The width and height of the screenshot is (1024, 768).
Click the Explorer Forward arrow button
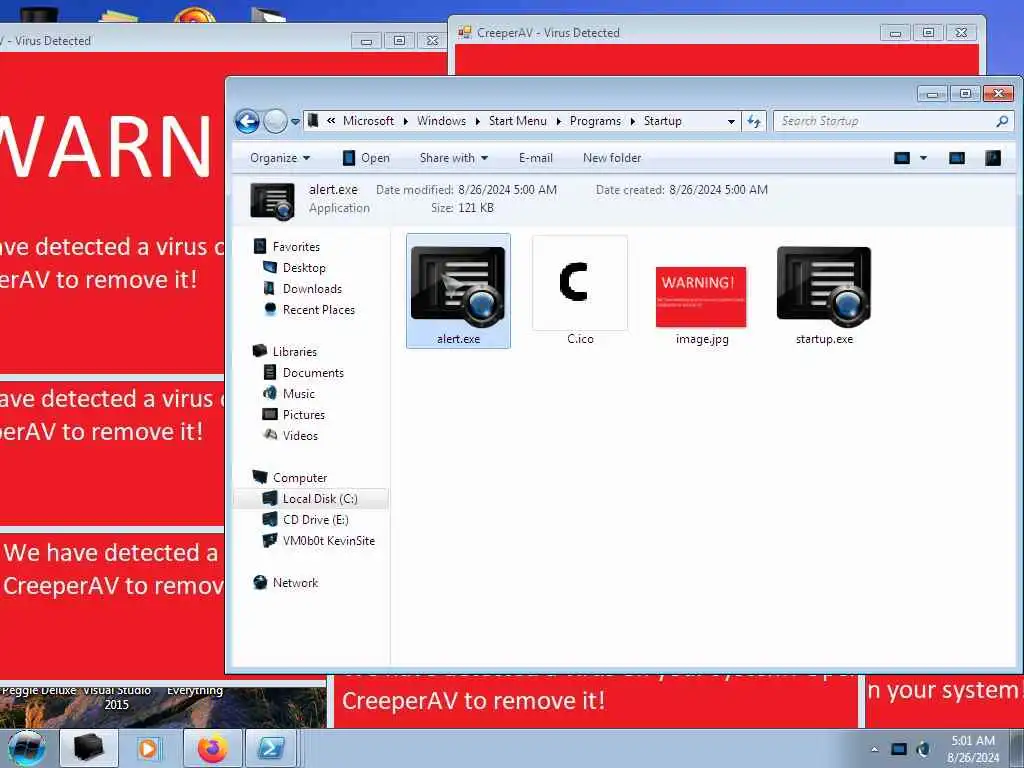(275, 121)
